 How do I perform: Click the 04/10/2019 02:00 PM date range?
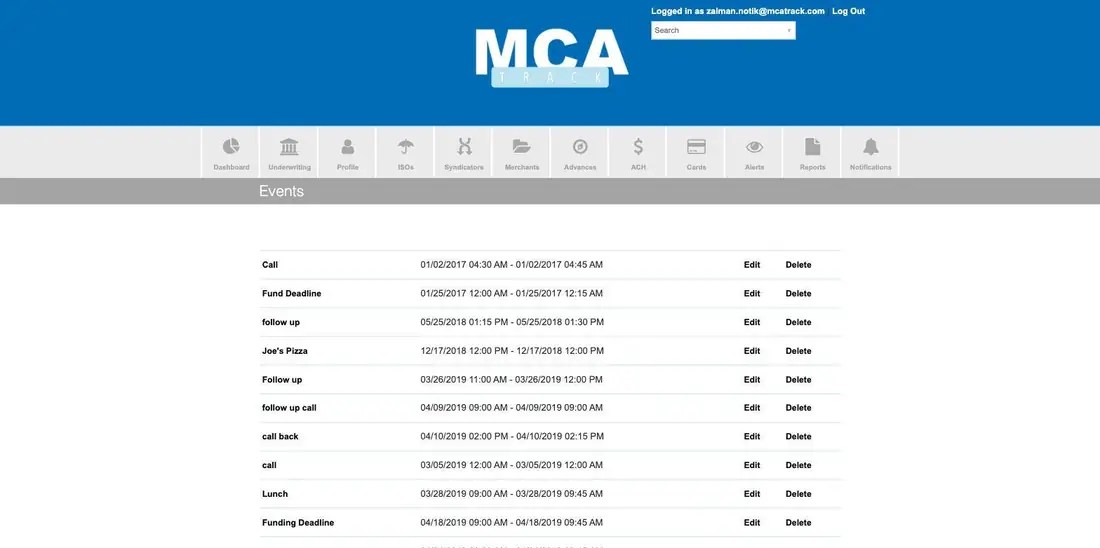tap(512, 437)
